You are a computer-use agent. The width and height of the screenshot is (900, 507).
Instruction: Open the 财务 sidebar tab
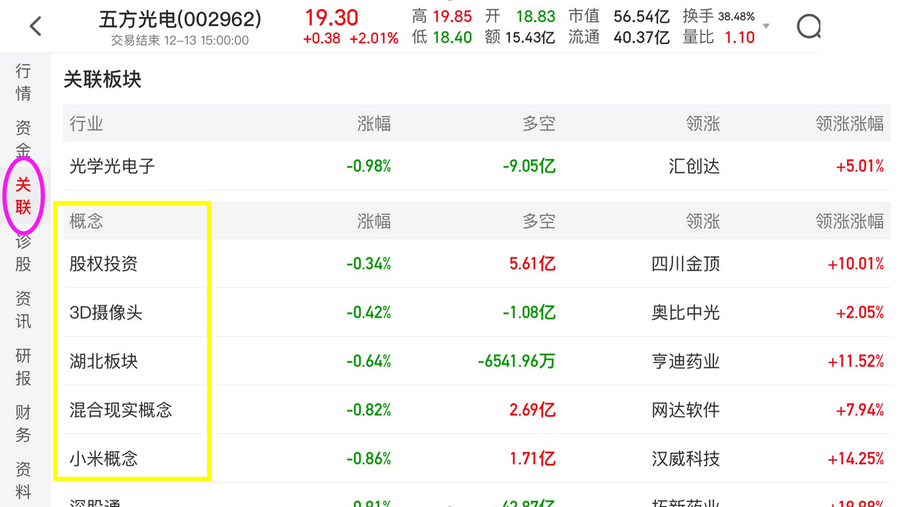[x=23, y=423]
